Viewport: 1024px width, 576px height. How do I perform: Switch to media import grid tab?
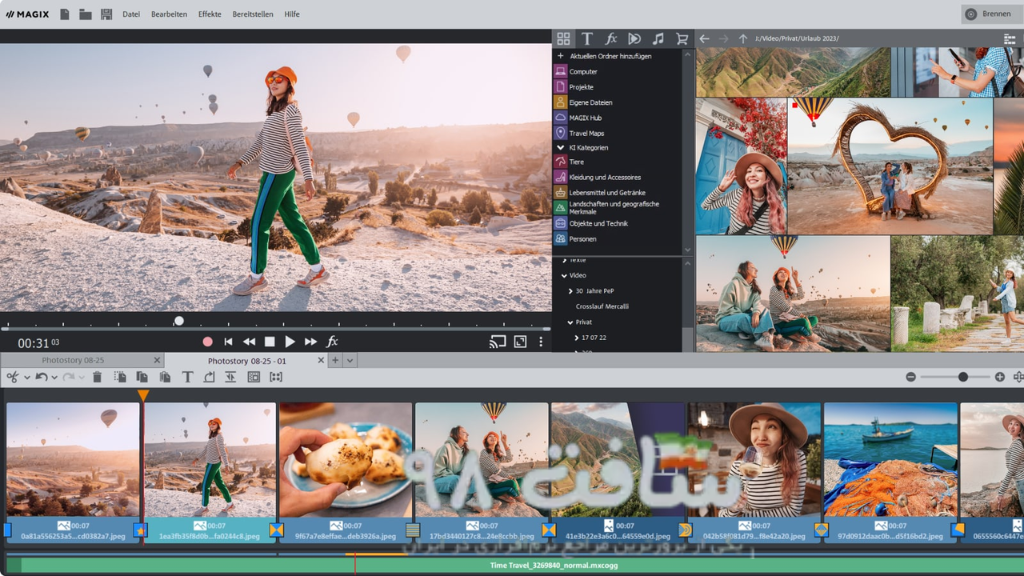(x=564, y=39)
